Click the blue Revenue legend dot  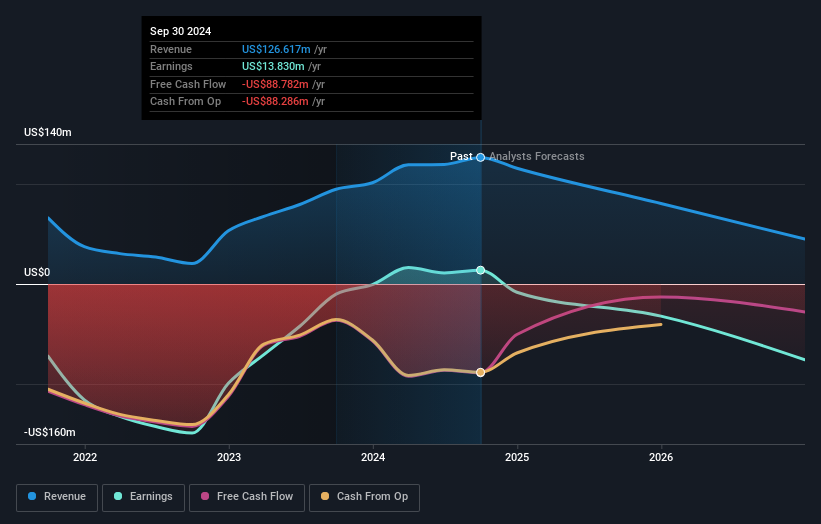pos(32,496)
